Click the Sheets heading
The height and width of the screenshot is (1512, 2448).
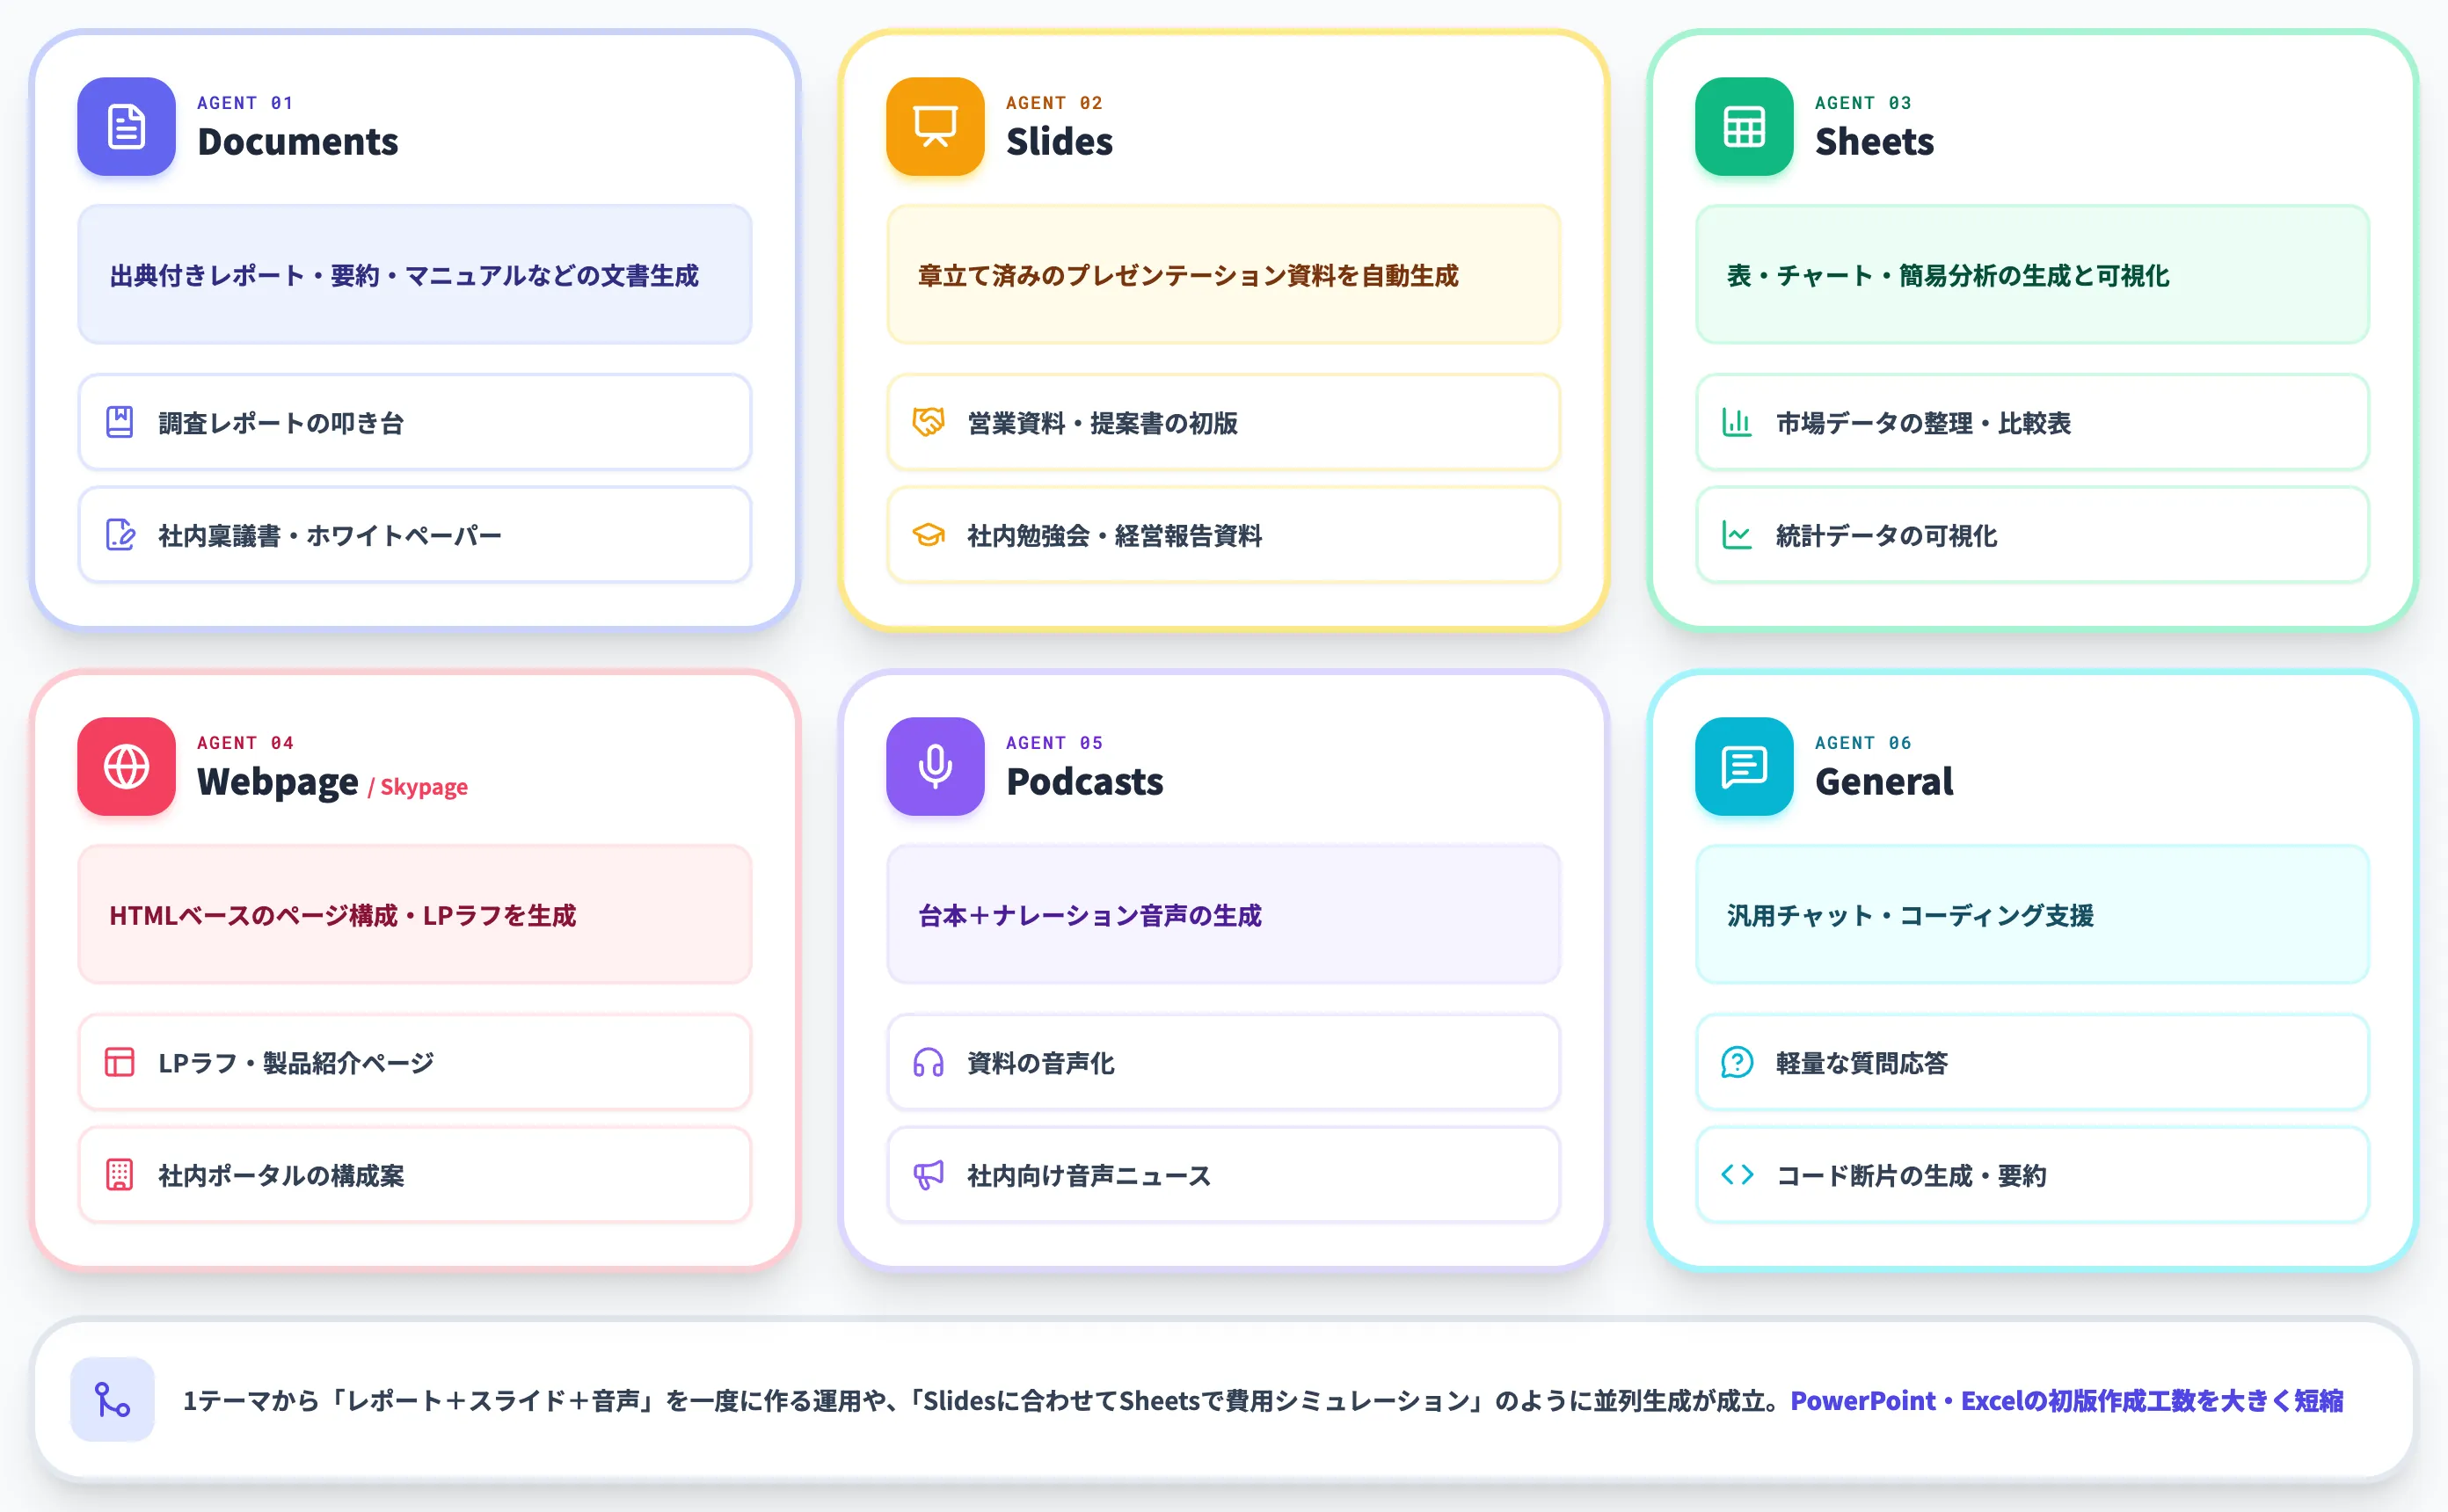pos(1874,142)
